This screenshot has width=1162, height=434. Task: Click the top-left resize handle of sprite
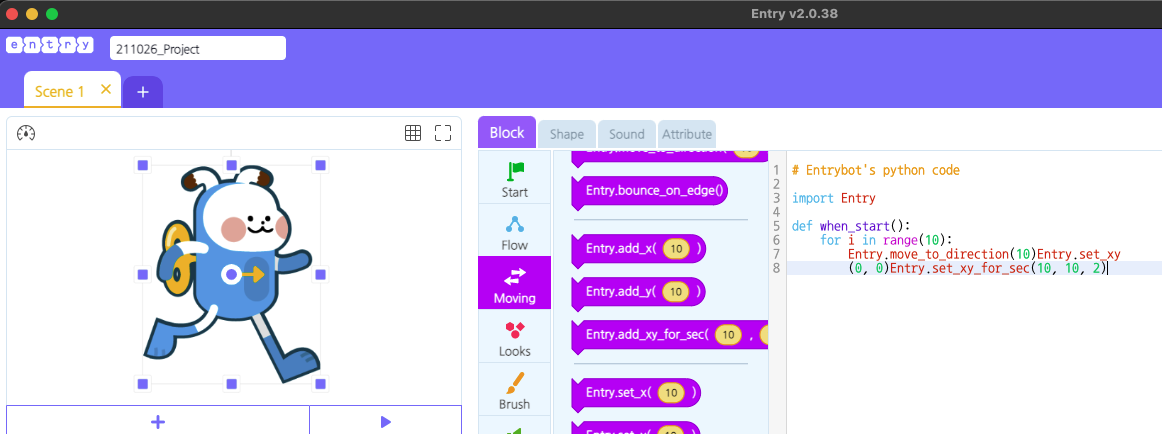pyautogui.click(x=143, y=165)
